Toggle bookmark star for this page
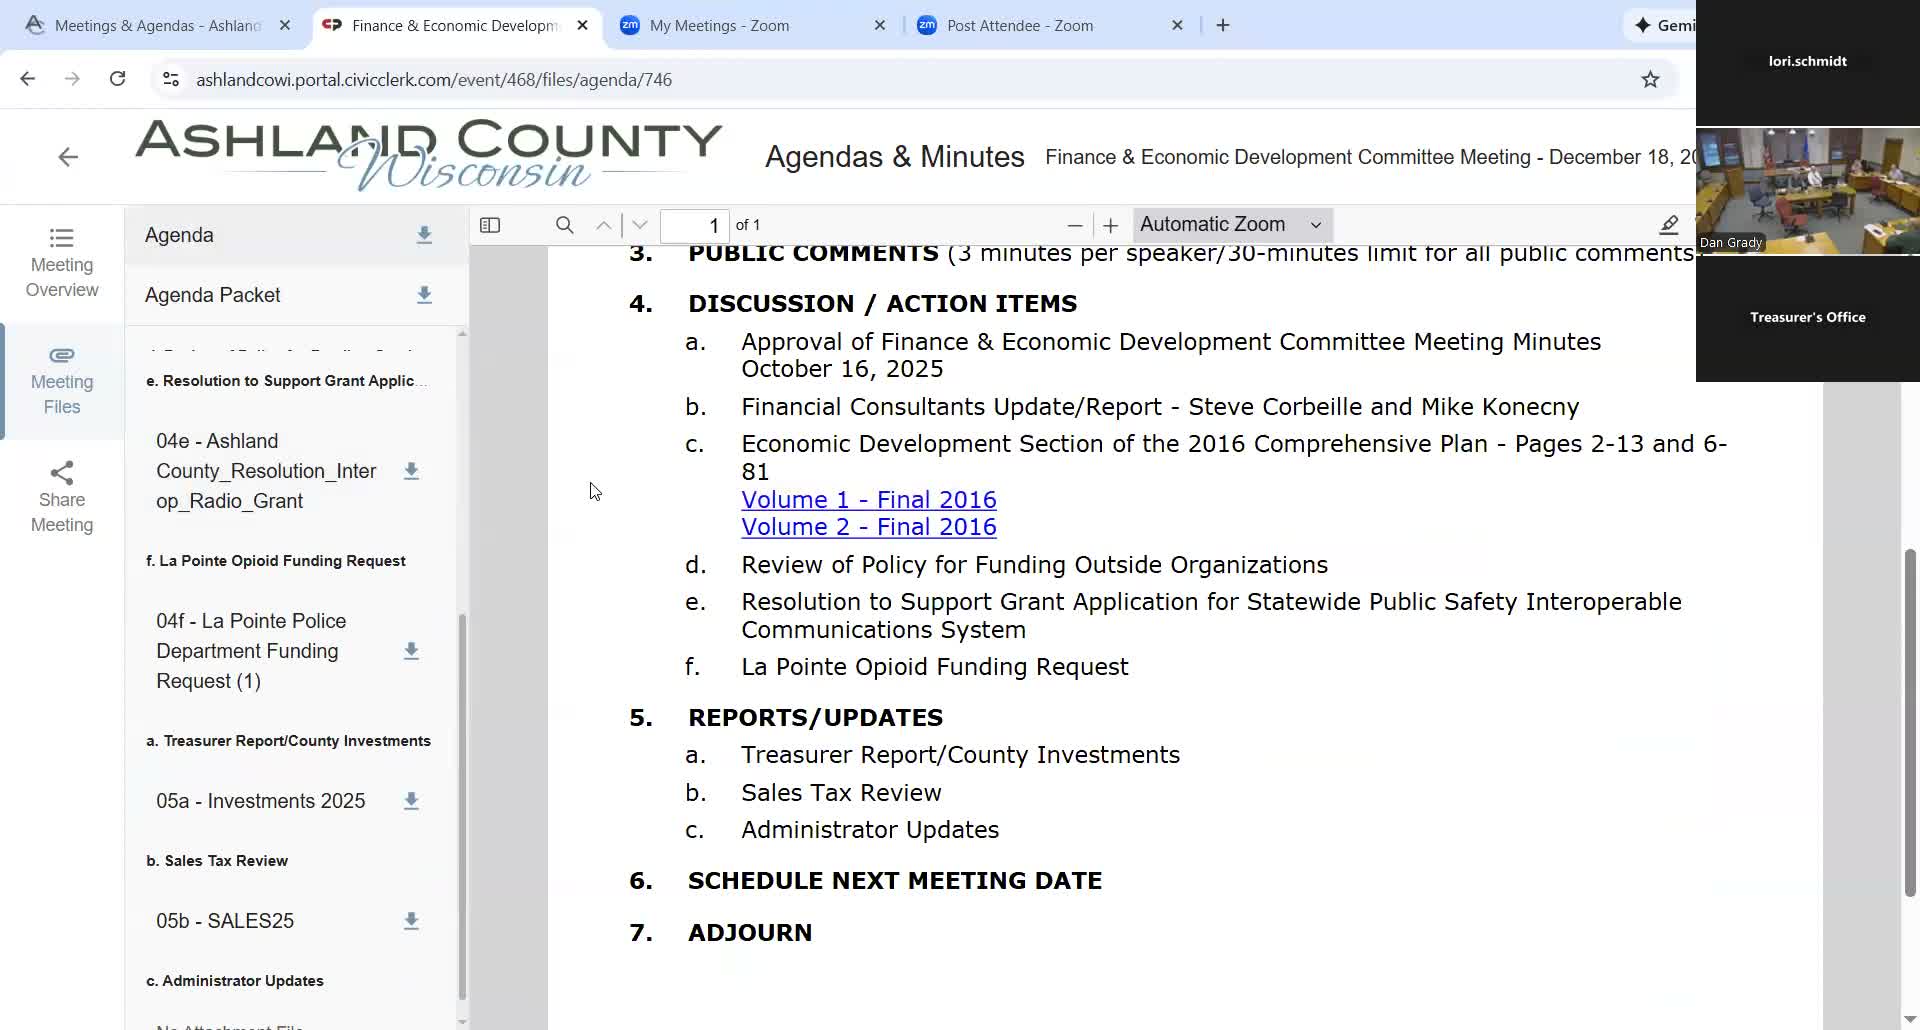 (x=1649, y=79)
